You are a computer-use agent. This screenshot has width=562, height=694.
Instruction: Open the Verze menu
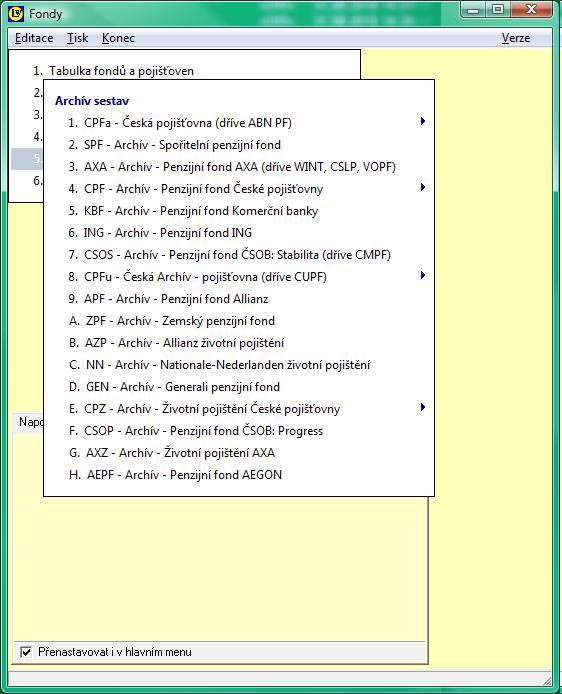tap(516, 38)
